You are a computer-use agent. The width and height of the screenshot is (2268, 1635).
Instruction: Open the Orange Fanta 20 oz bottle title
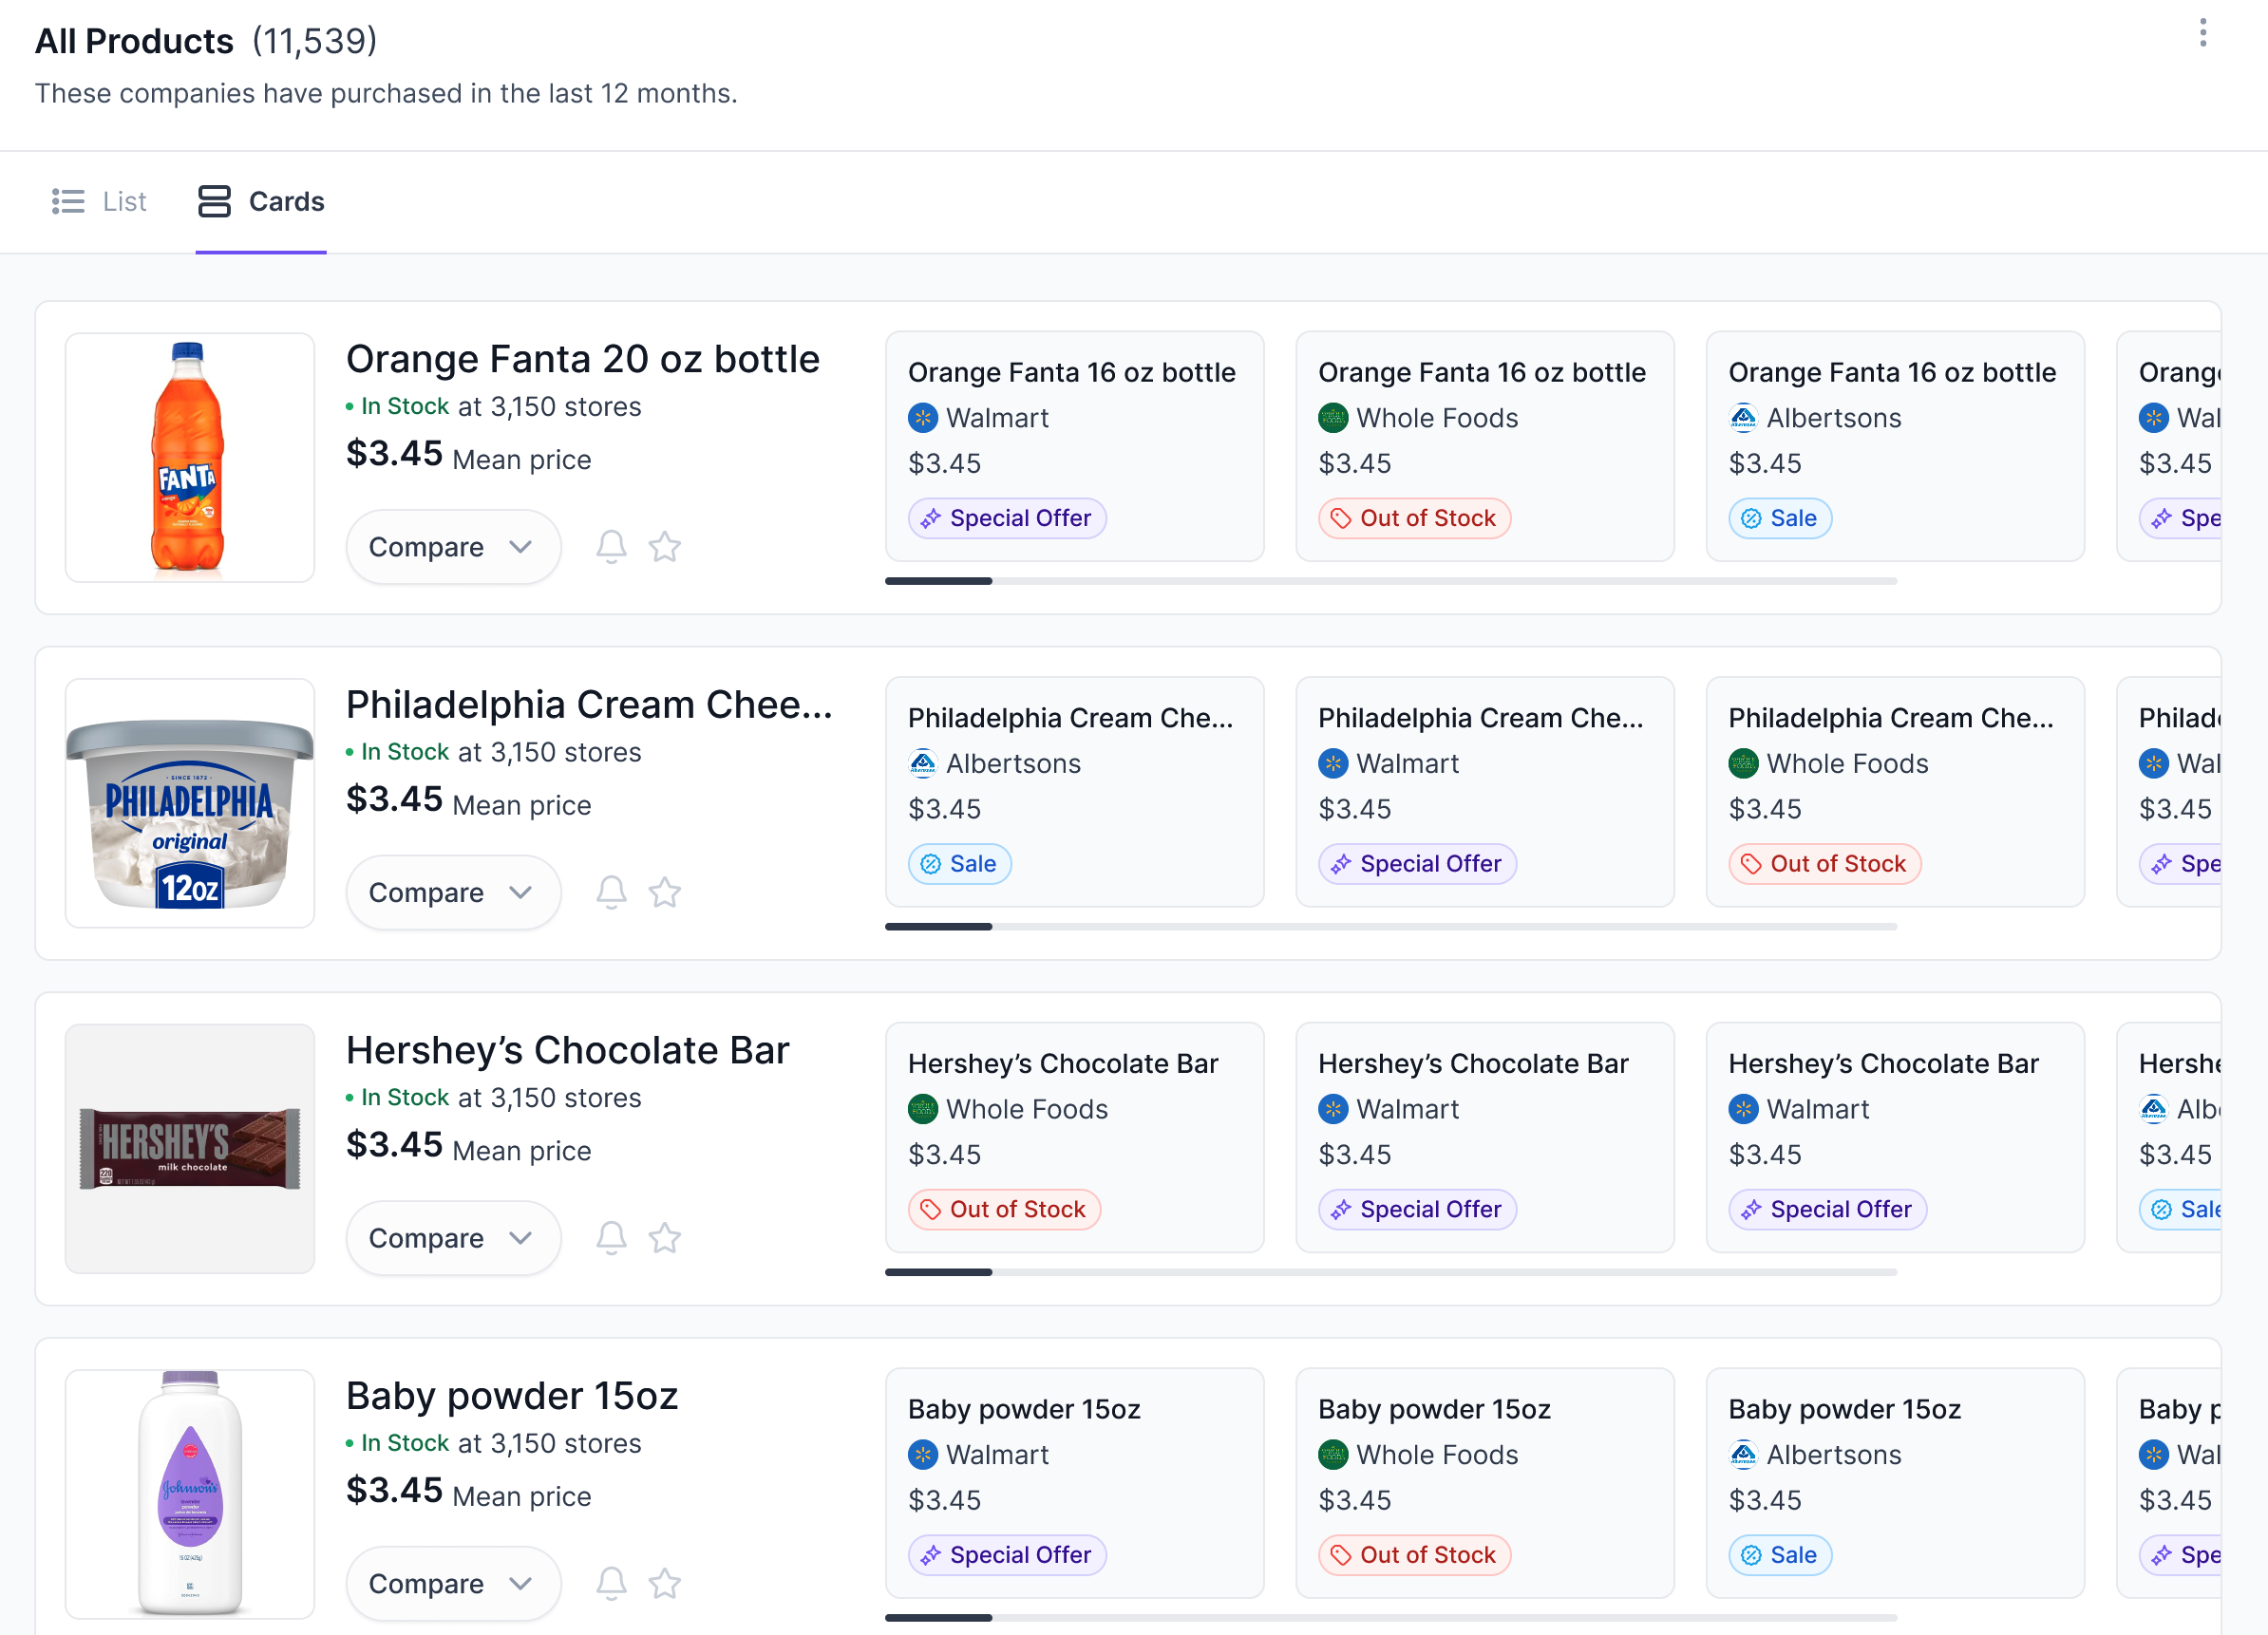pyautogui.click(x=583, y=359)
